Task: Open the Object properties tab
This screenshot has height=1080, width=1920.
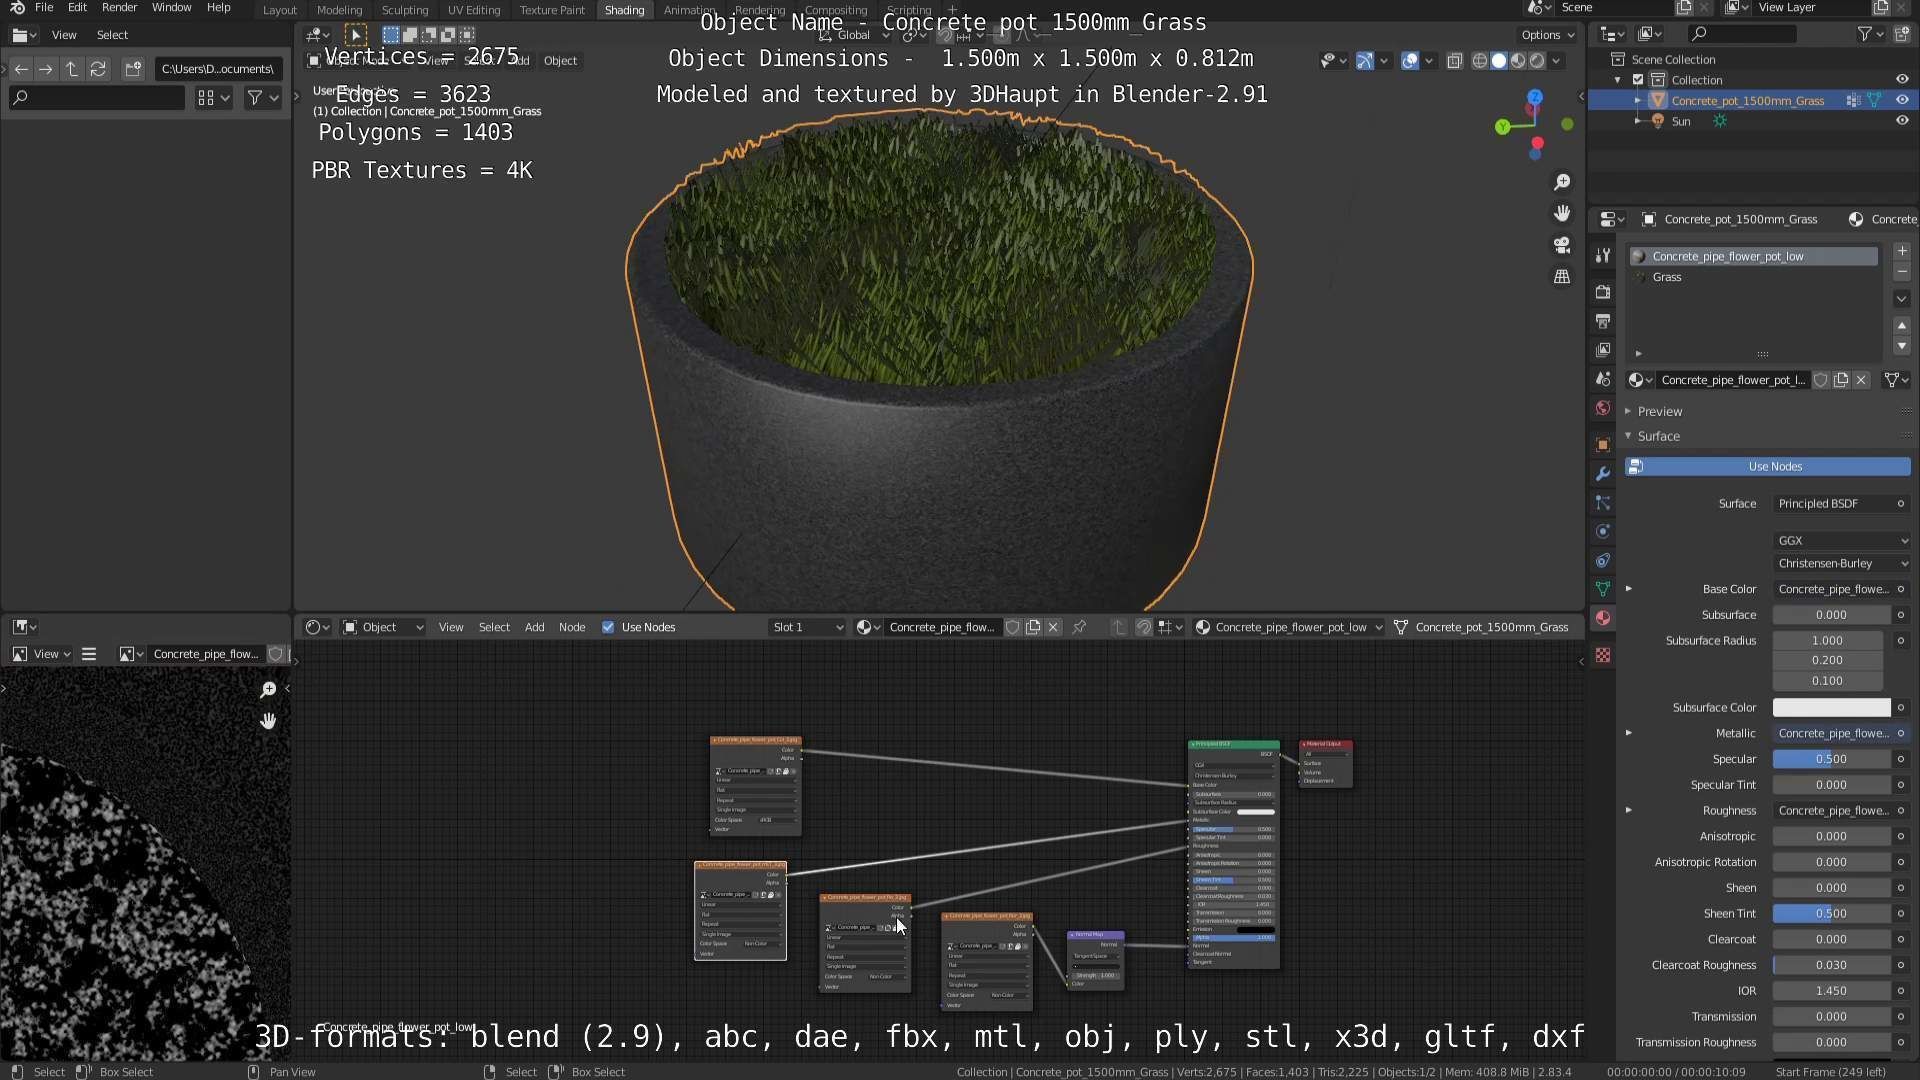Action: [x=1603, y=444]
